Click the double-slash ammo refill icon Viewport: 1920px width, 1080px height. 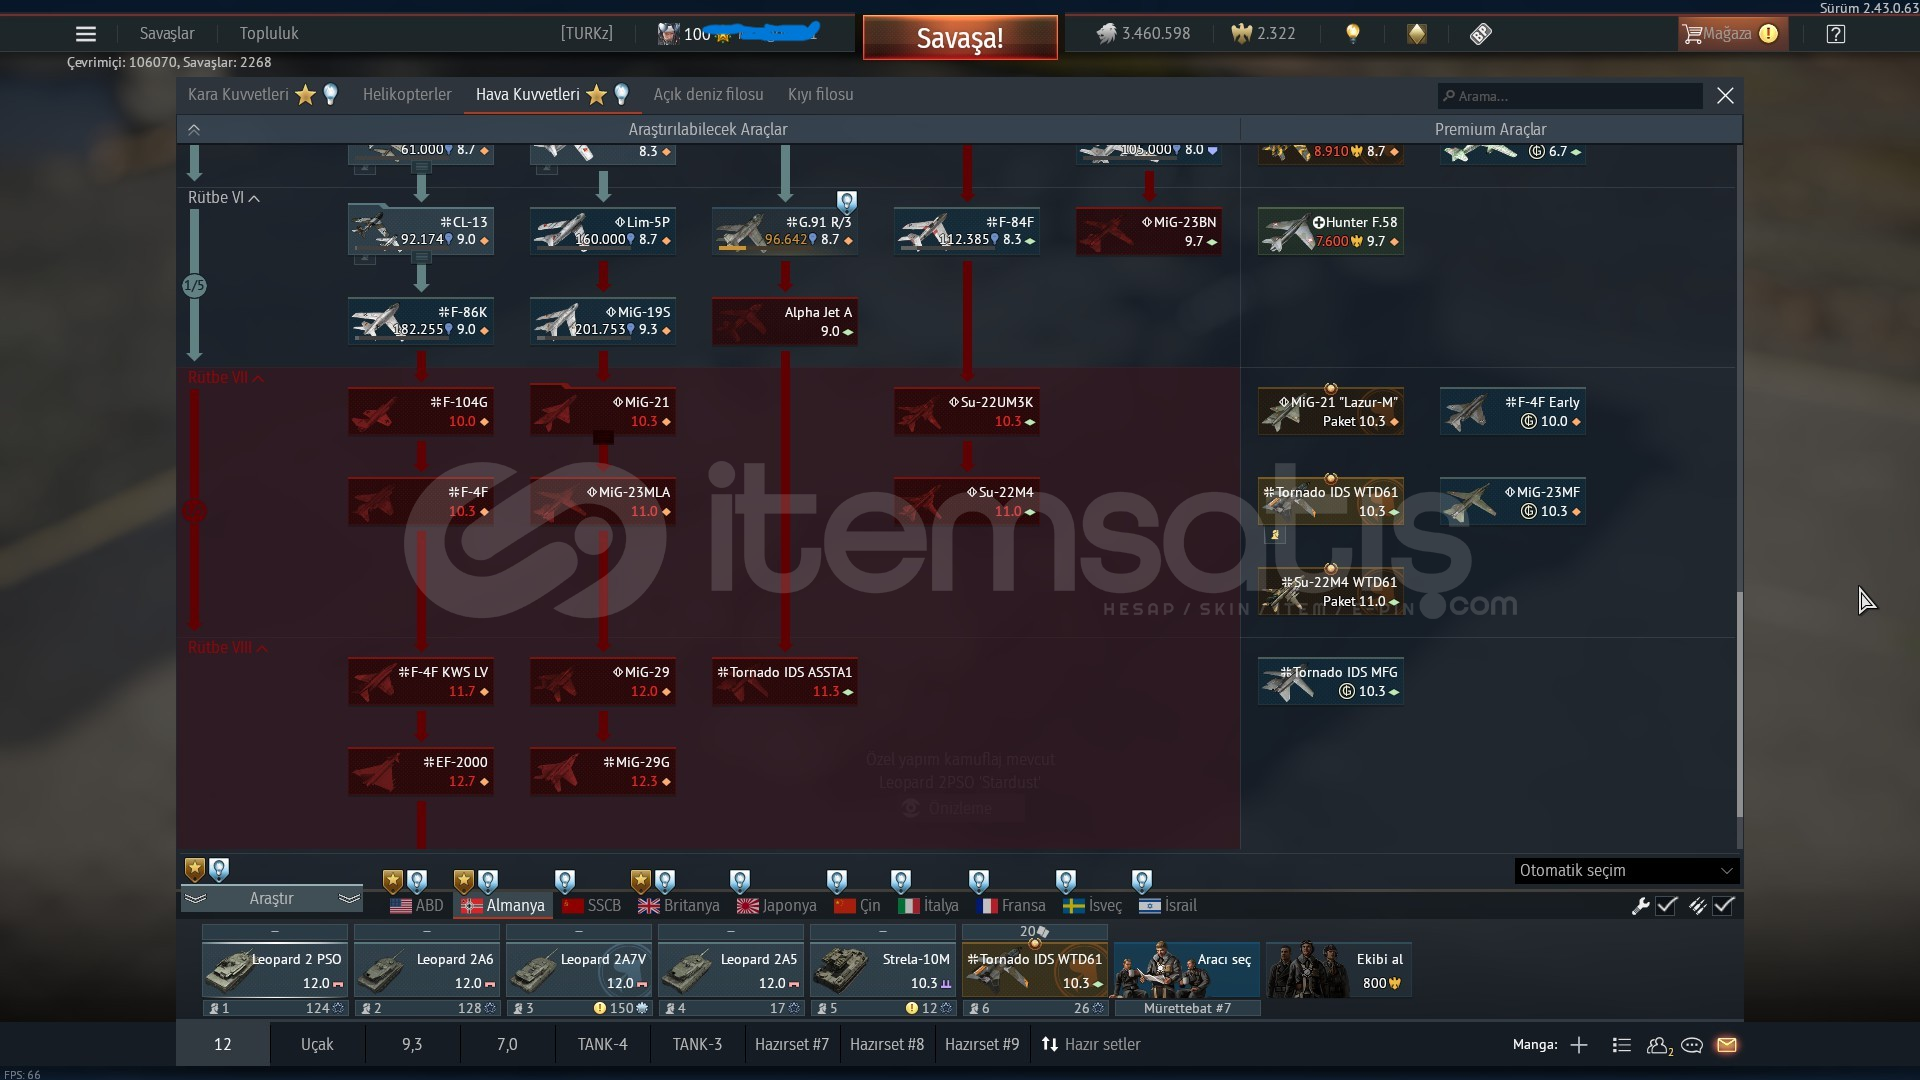click(x=1697, y=906)
